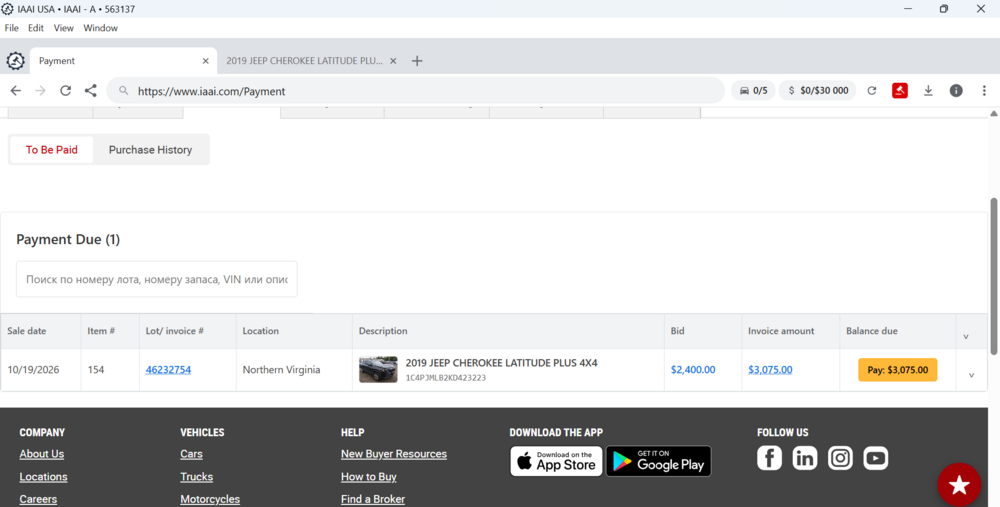Close the Payment tab
The width and height of the screenshot is (1000, 507).
point(205,61)
